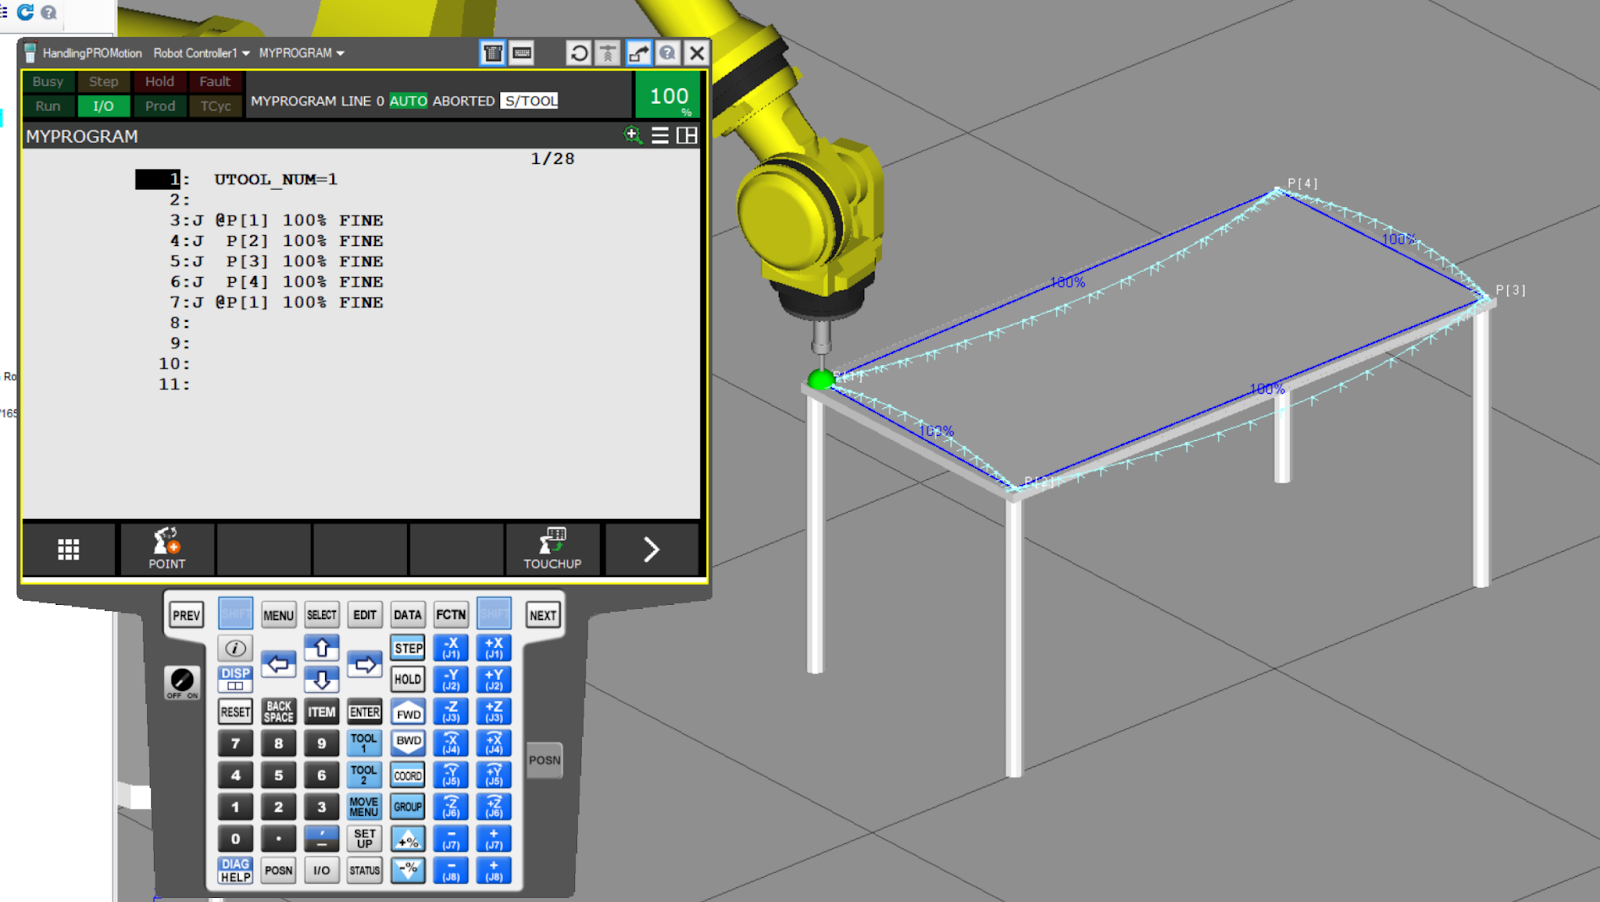Click the Hold status indicator
Image resolution: width=1600 pixels, height=902 pixels.
159,82
